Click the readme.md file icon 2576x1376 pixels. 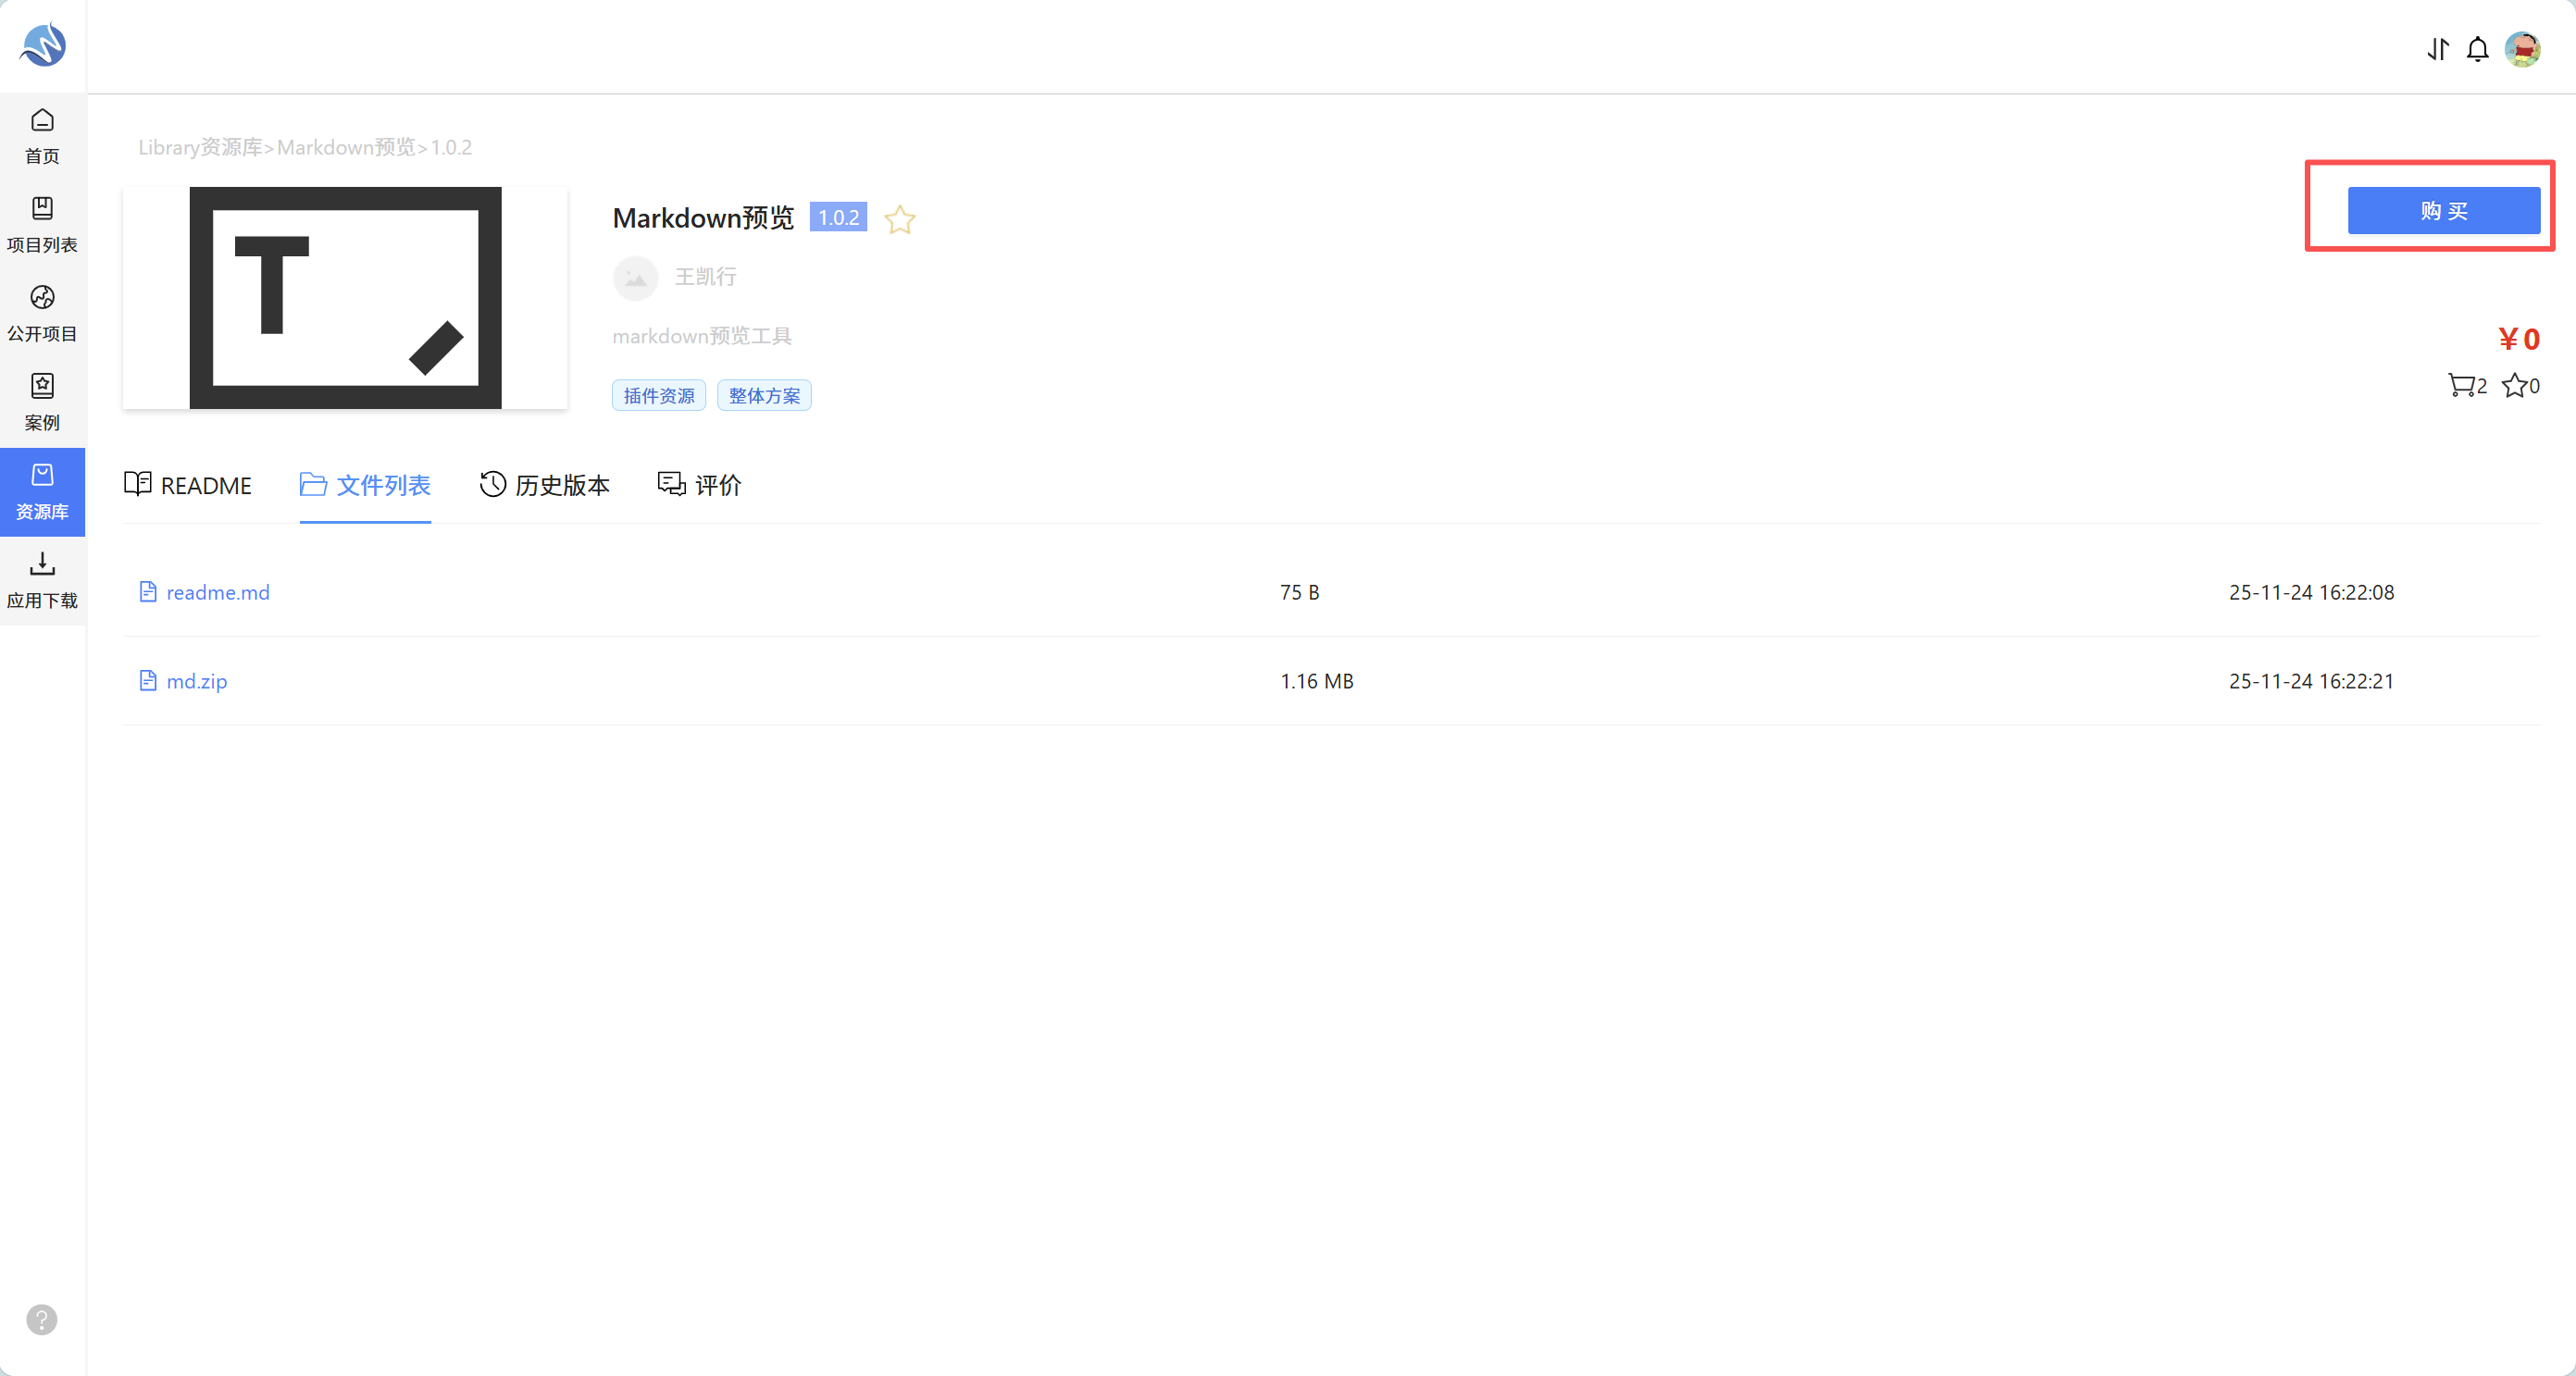(x=148, y=592)
